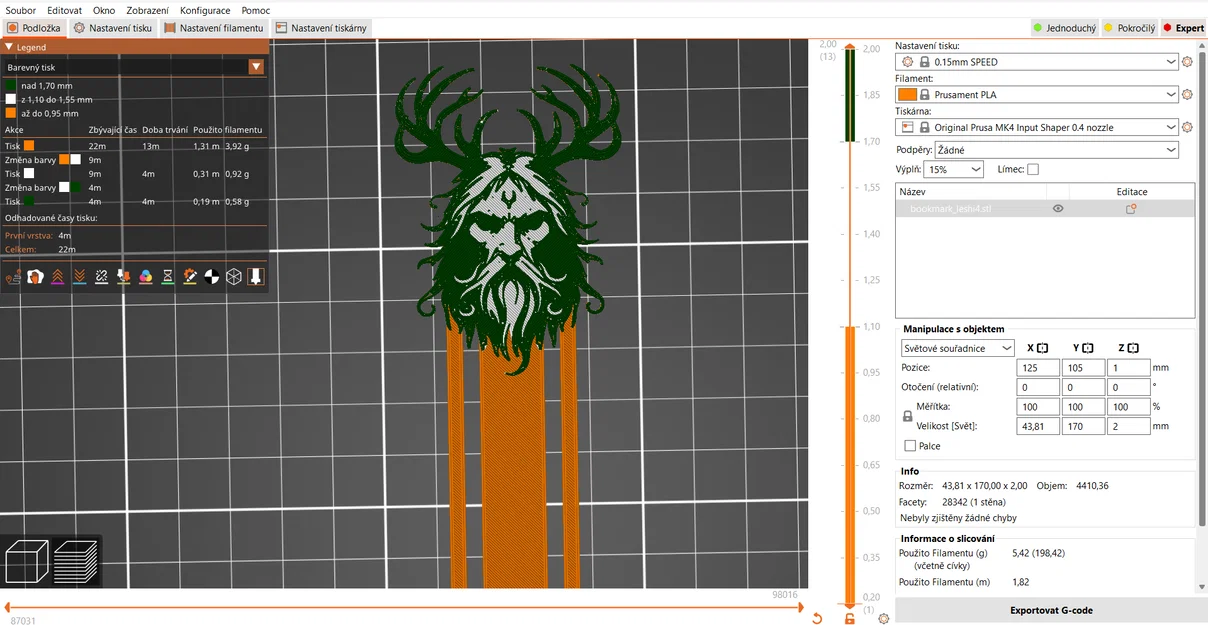The image size is (1208, 625).
Task: Open Zobrazení menu
Action: [x=147, y=10]
